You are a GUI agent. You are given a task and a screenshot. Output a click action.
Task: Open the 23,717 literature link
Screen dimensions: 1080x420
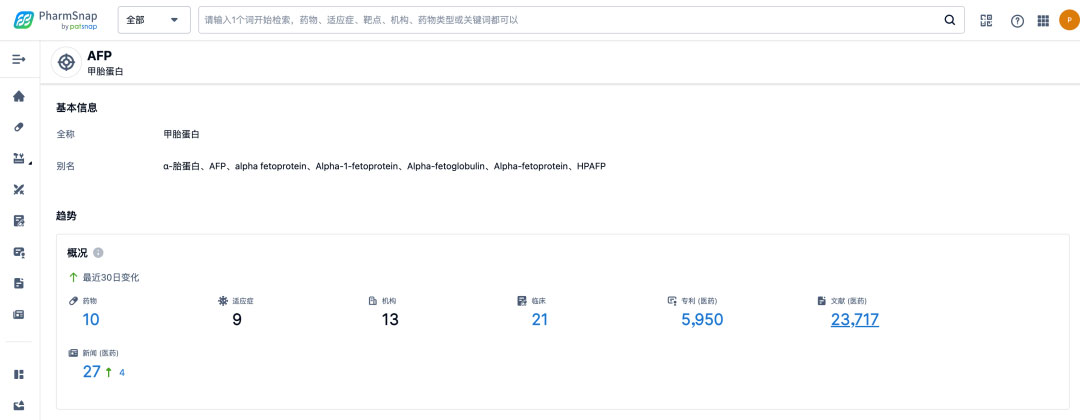coord(854,320)
